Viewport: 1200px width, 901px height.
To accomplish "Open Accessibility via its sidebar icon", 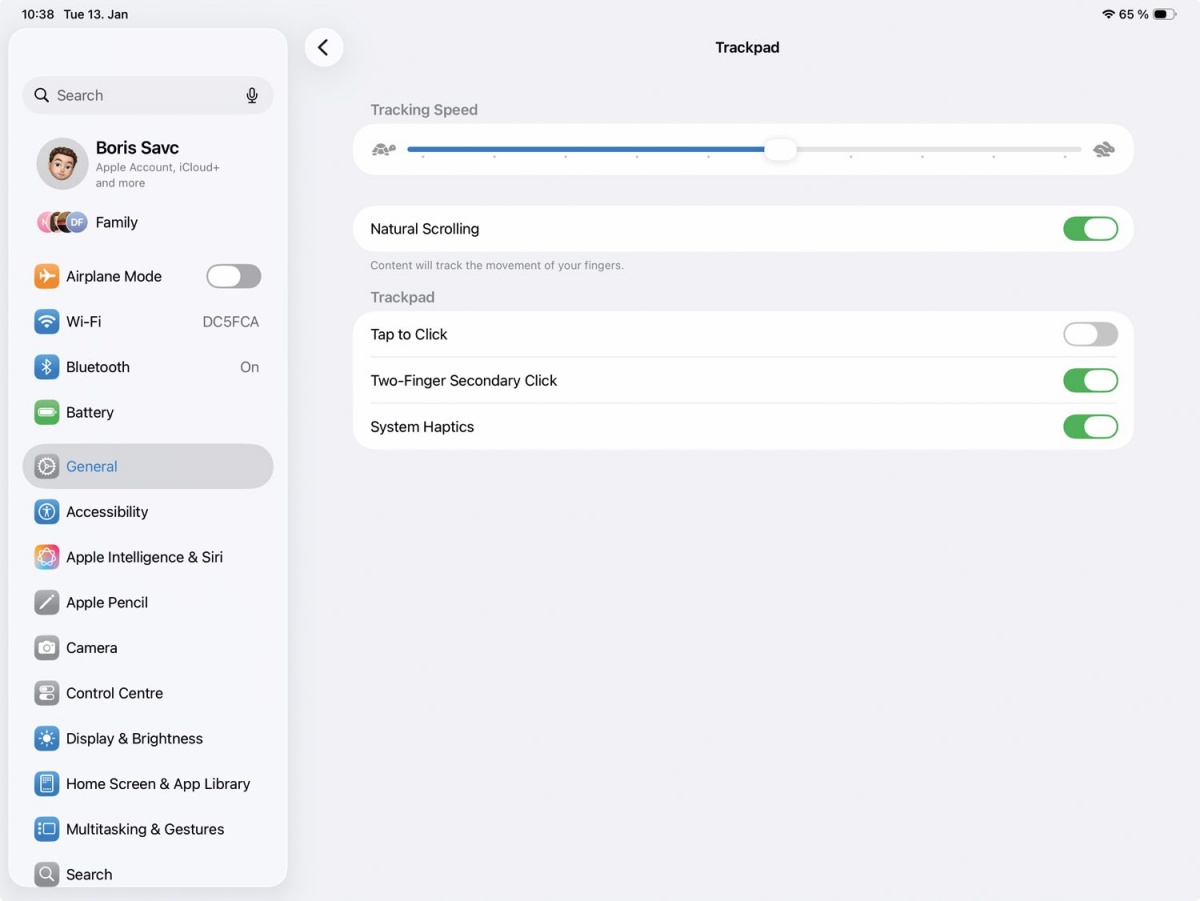I will coord(47,512).
